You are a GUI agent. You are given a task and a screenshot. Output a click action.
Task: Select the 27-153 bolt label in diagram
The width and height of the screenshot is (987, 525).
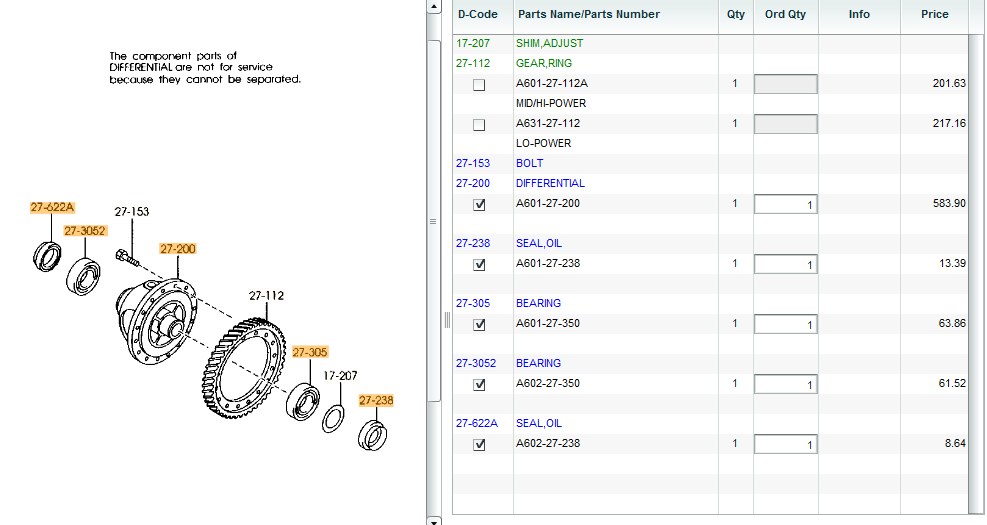[x=131, y=212]
